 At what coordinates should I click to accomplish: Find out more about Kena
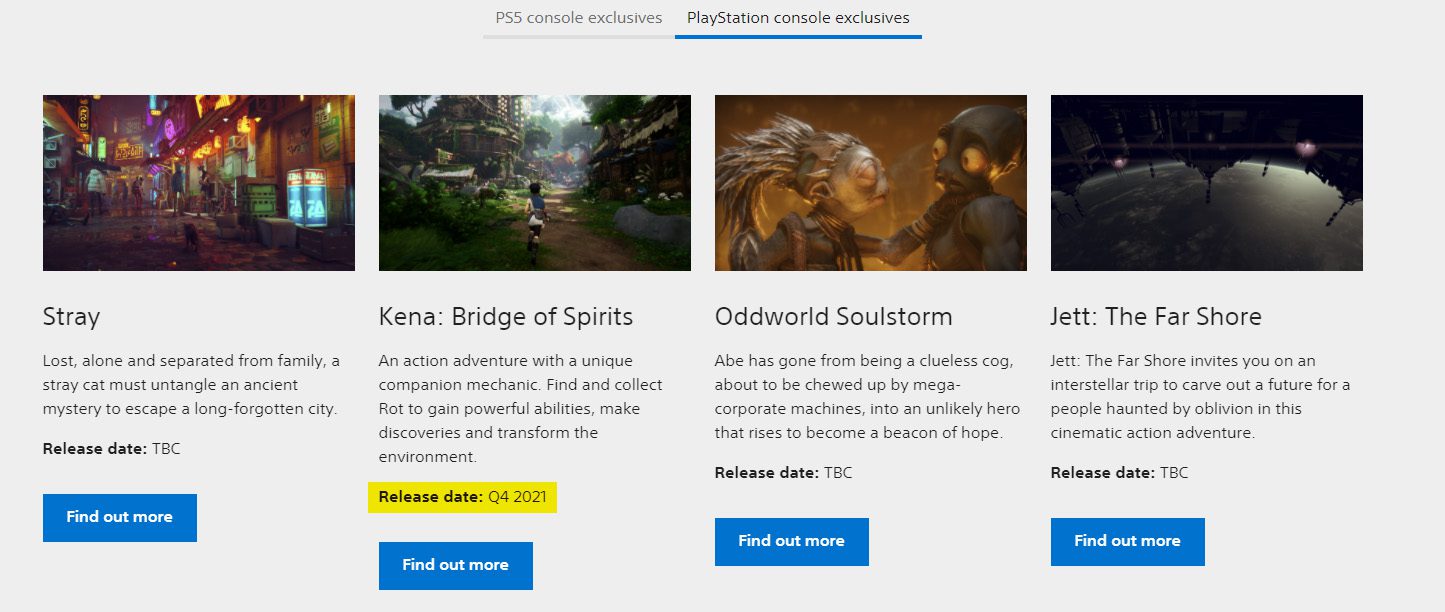(456, 565)
